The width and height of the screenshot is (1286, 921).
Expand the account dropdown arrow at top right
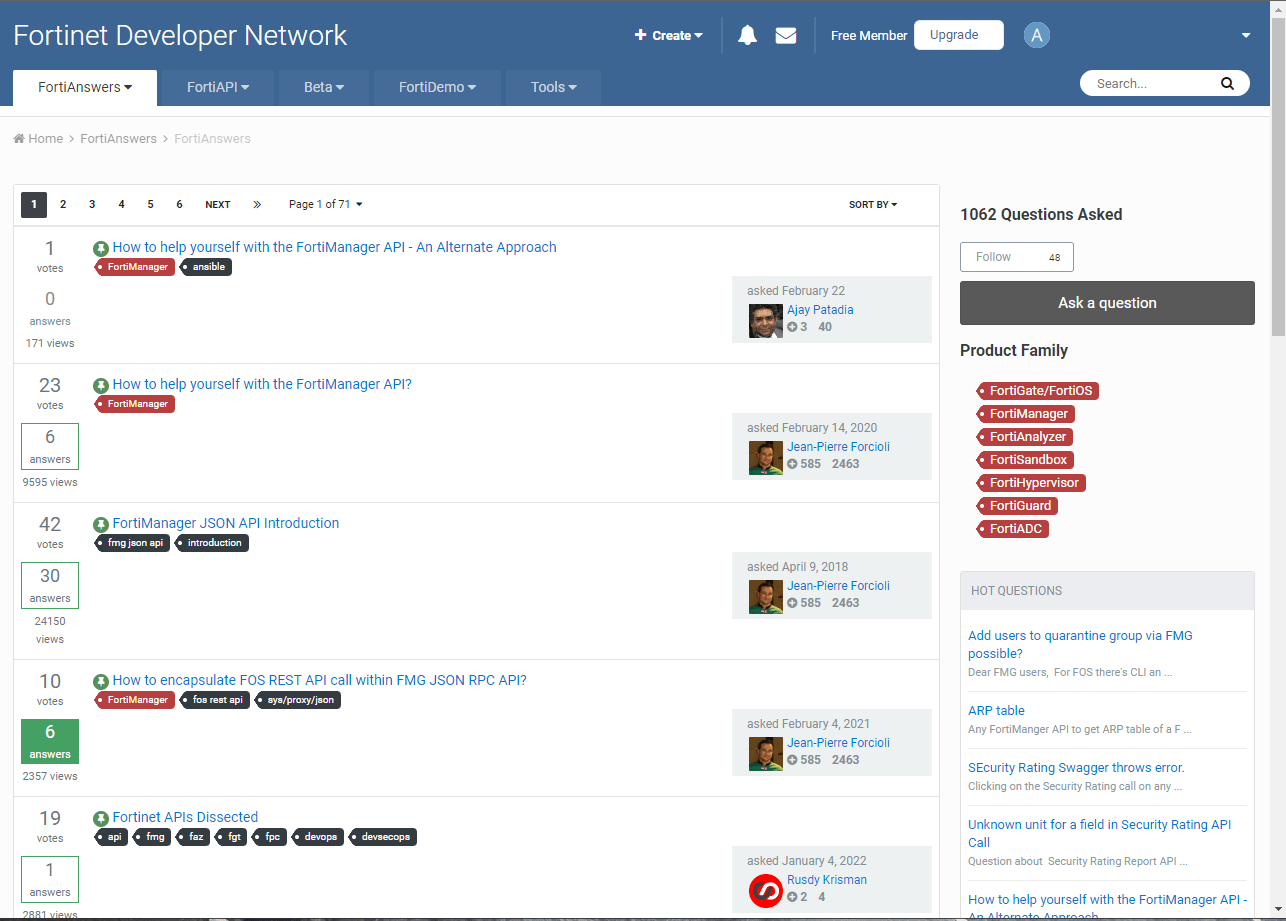click(1246, 36)
